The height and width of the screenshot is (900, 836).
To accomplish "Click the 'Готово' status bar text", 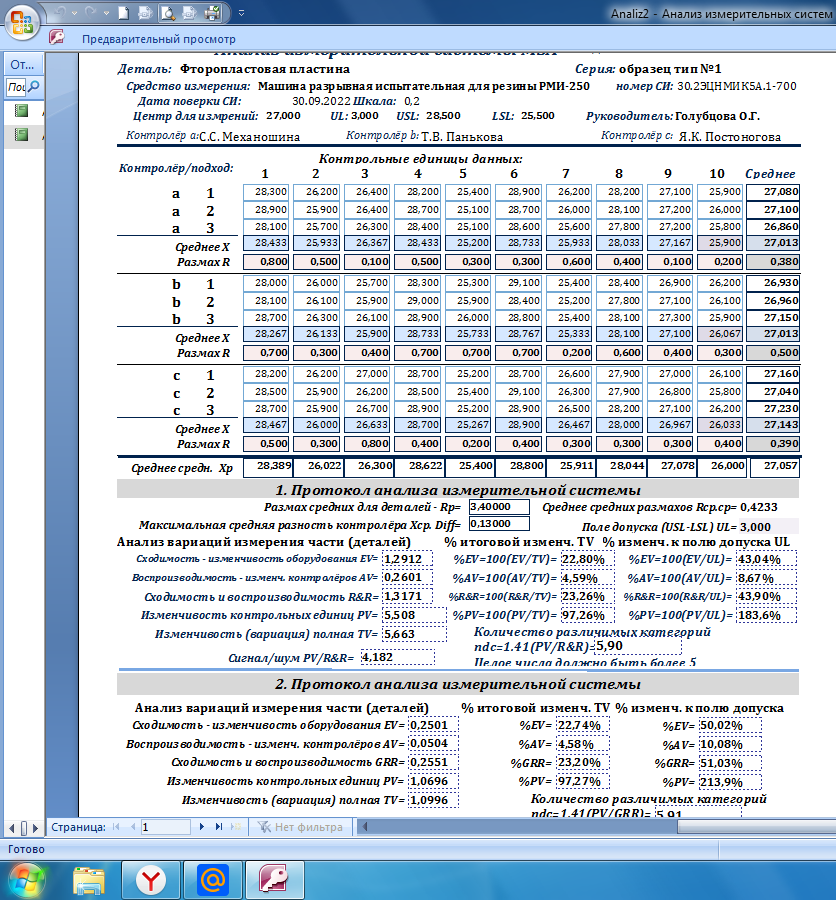I will tap(26, 849).
